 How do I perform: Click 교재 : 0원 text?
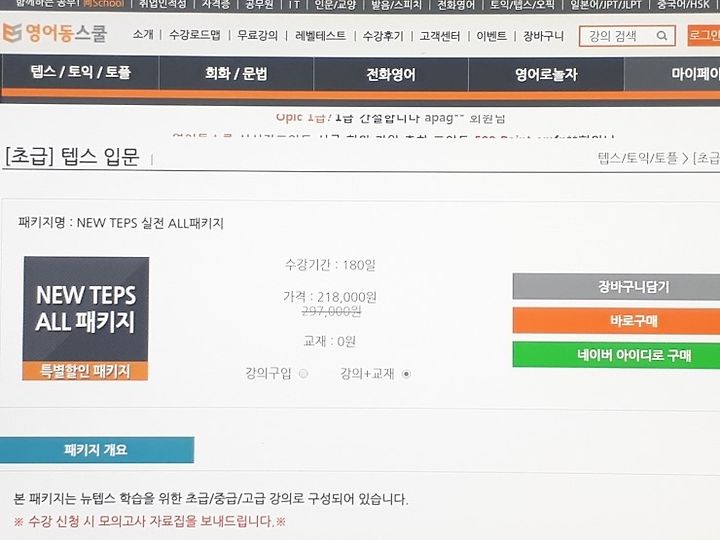(x=329, y=341)
